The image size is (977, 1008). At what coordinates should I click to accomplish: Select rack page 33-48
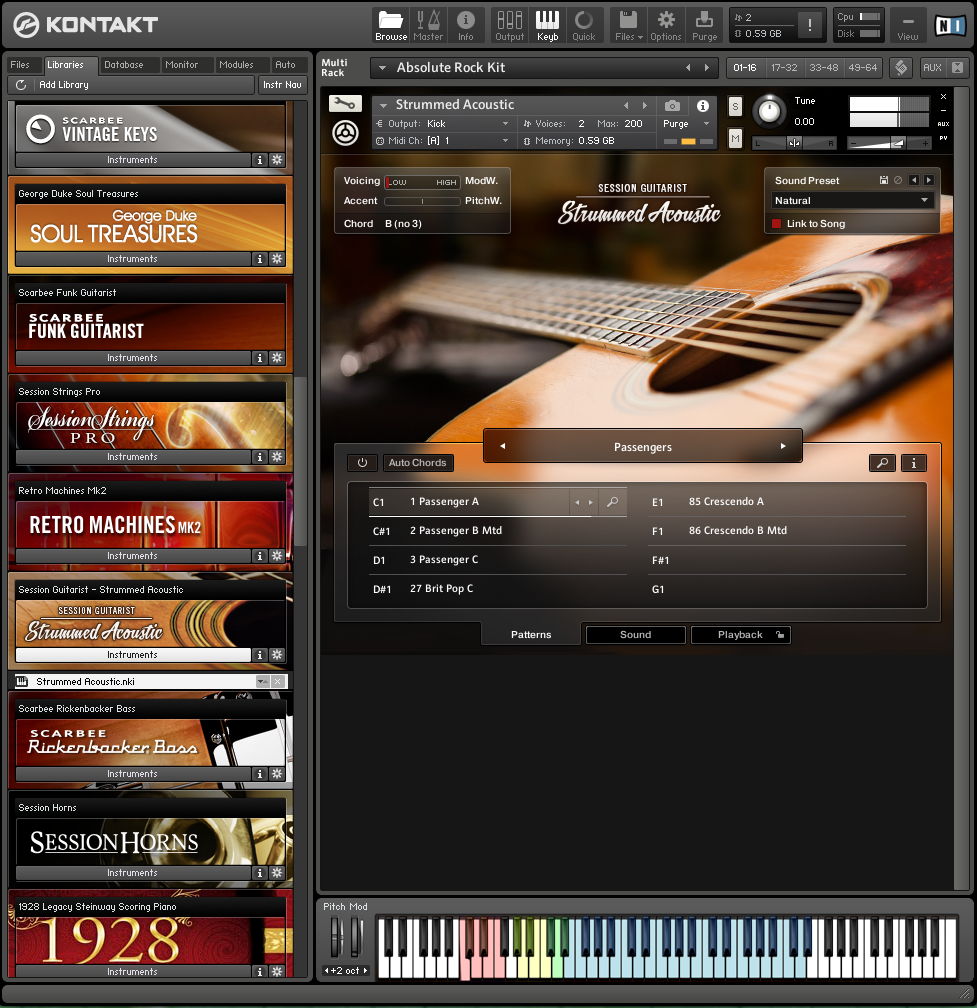coord(823,68)
